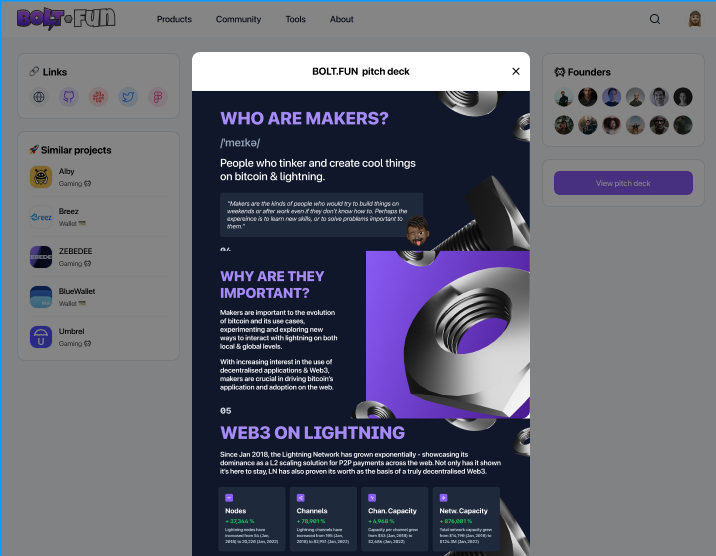Viewport: 716px width, 556px height.
Task: Open the Products menu
Action: (x=174, y=19)
